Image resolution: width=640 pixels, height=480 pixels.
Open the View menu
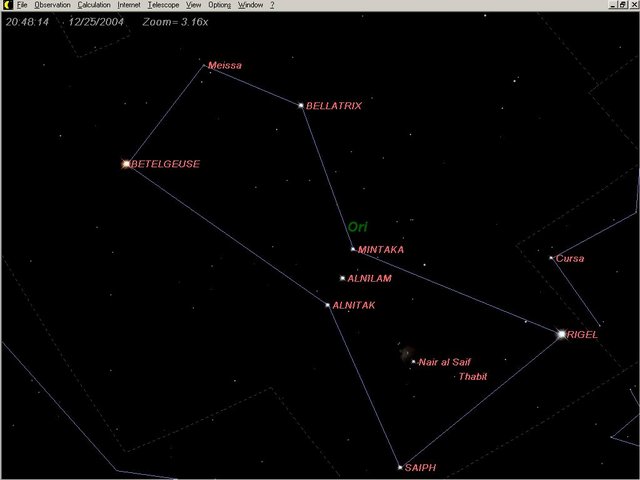click(193, 5)
